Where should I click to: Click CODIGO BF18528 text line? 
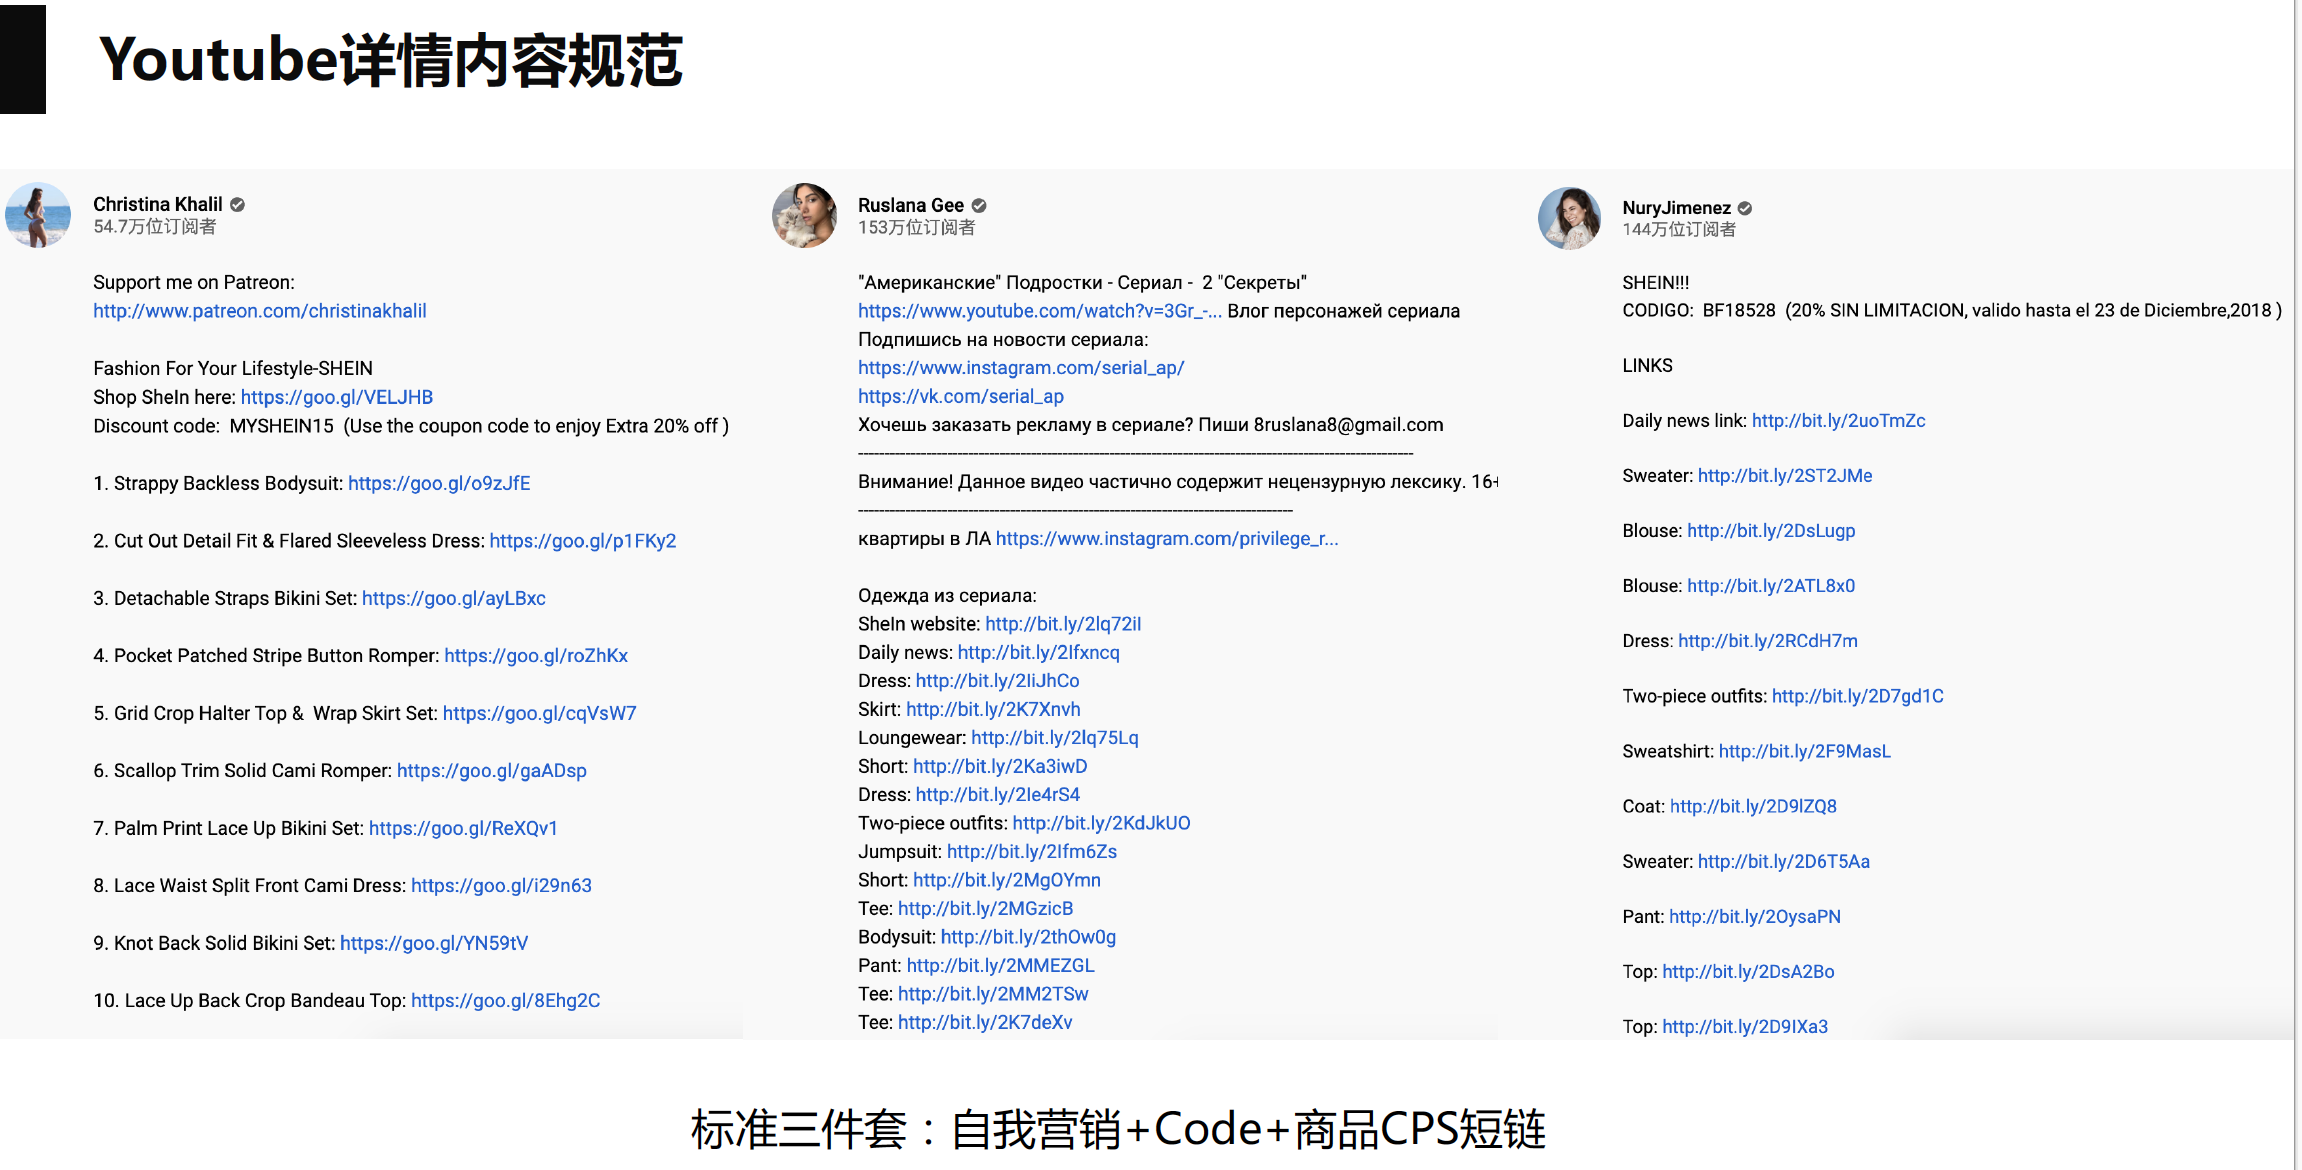1952,311
